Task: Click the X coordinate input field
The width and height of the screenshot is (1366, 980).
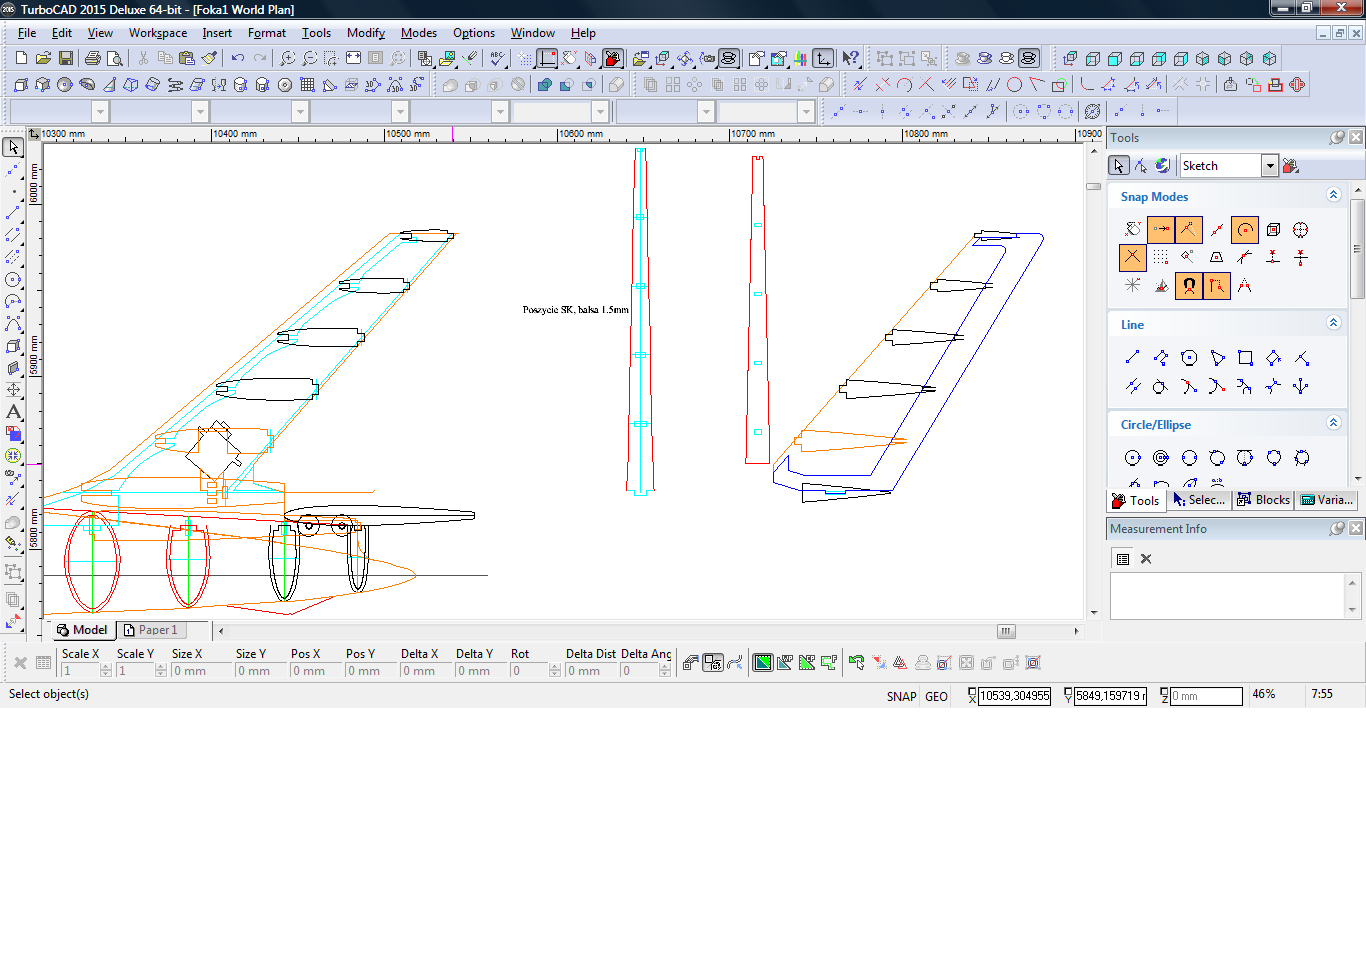Action: (1014, 696)
